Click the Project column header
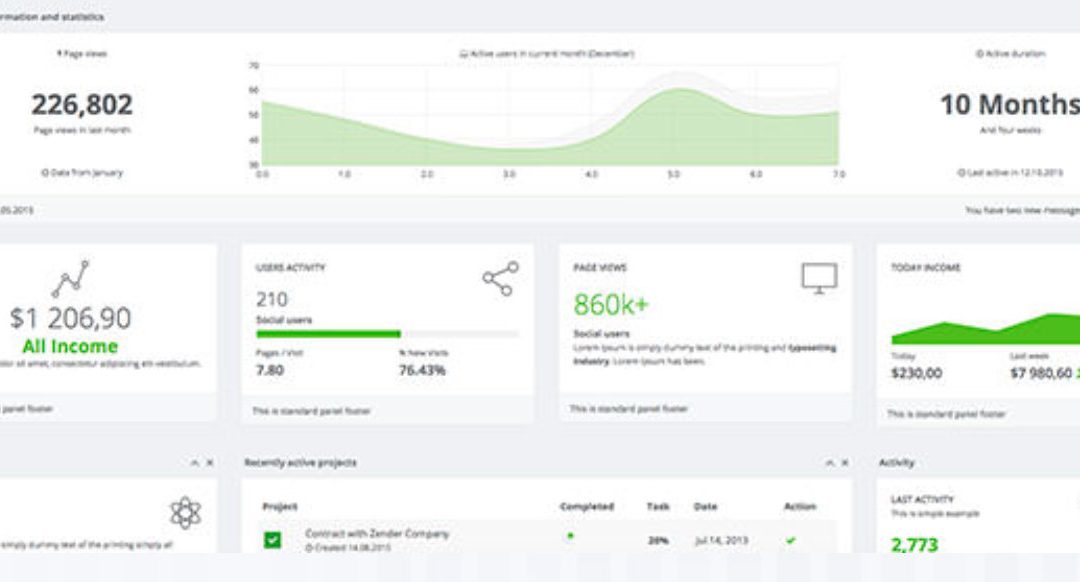This screenshot has width=1080, height=582. coord(279,507)
